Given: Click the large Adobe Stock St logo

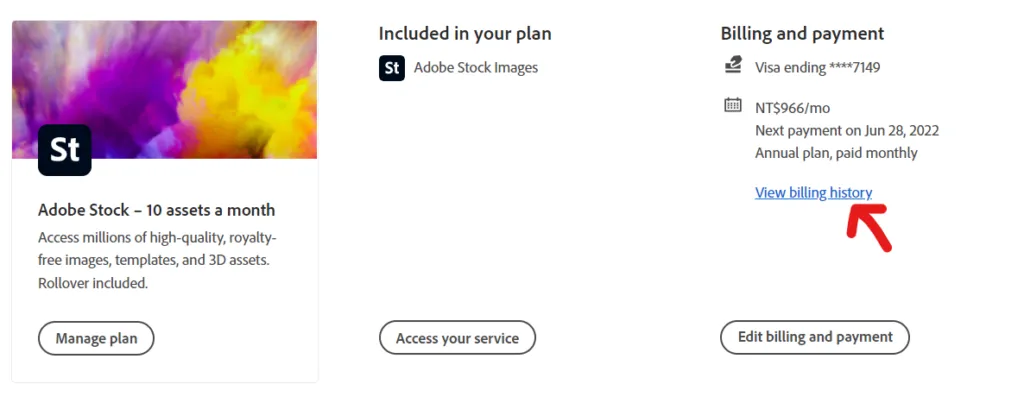Looking at the screenshot, I should [65, 150].
